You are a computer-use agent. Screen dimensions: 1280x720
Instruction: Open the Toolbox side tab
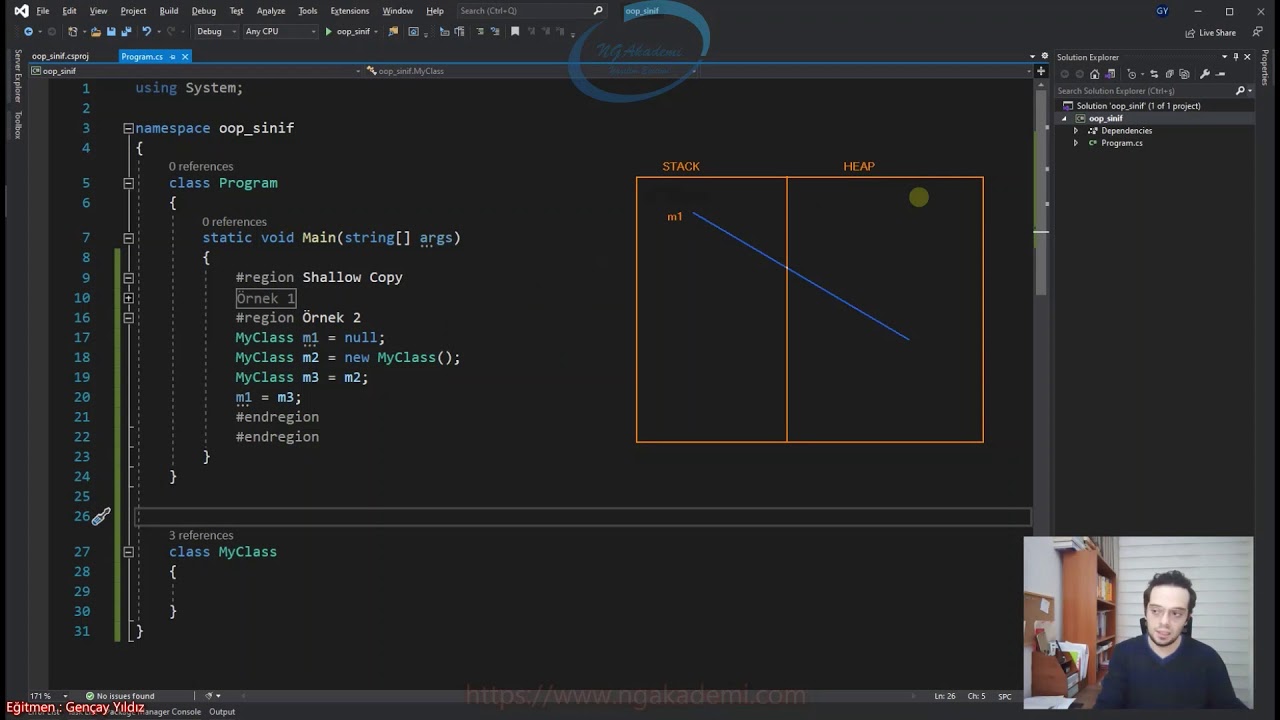17,125
